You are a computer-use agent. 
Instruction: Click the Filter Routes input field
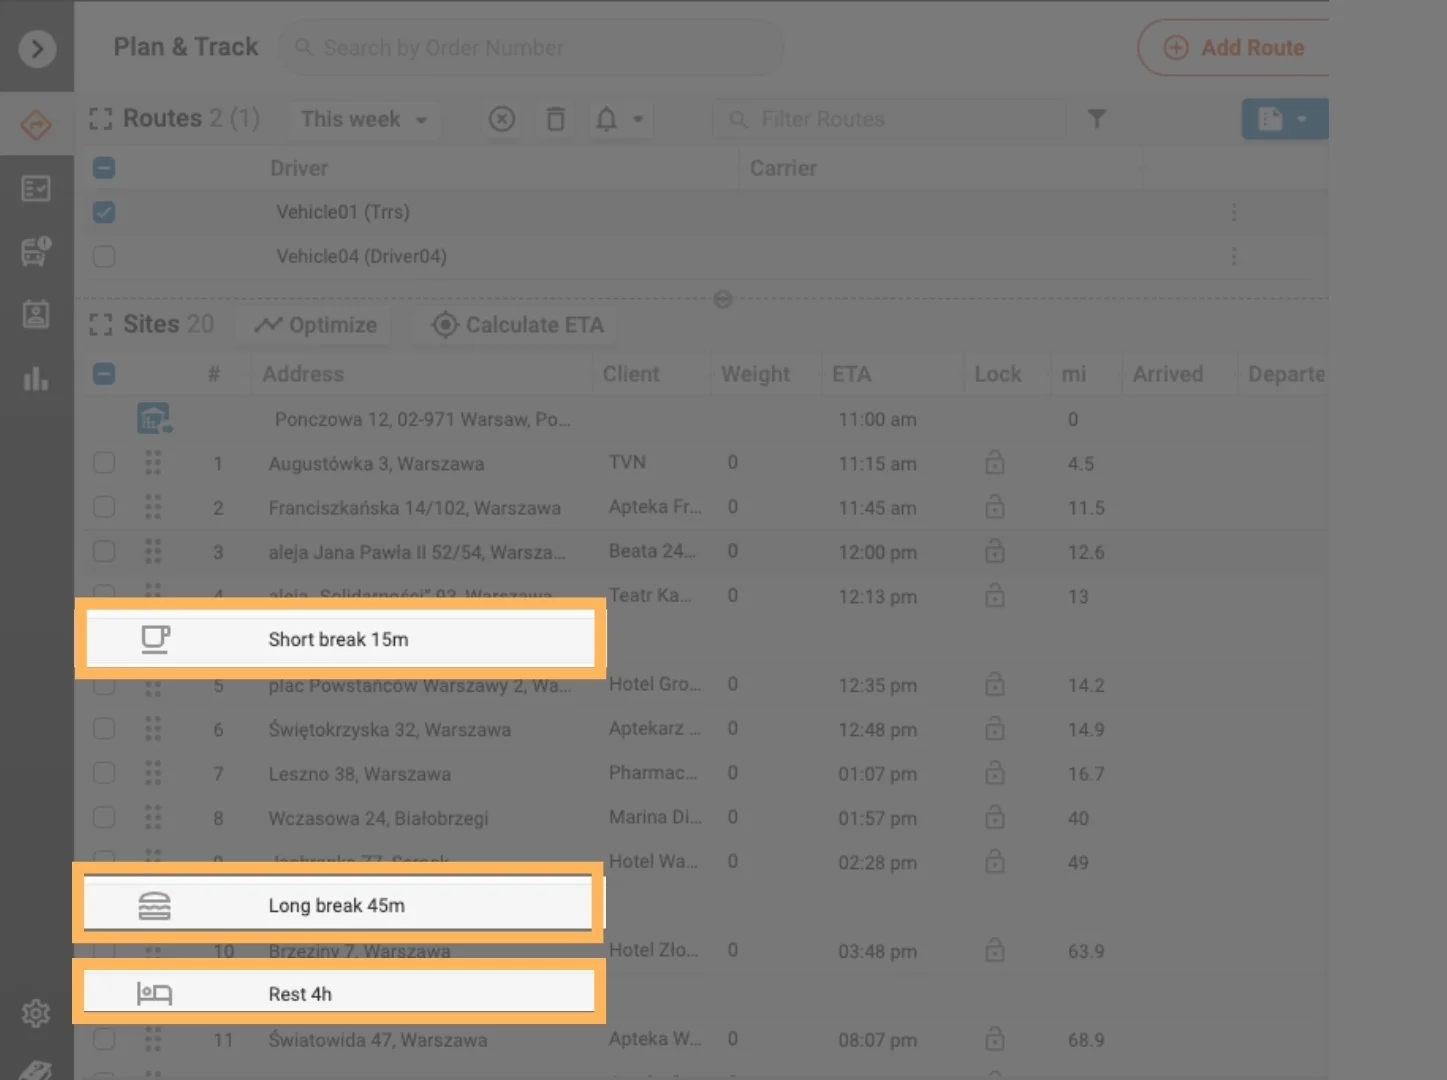pyautogui.click(x=888, y=119)
